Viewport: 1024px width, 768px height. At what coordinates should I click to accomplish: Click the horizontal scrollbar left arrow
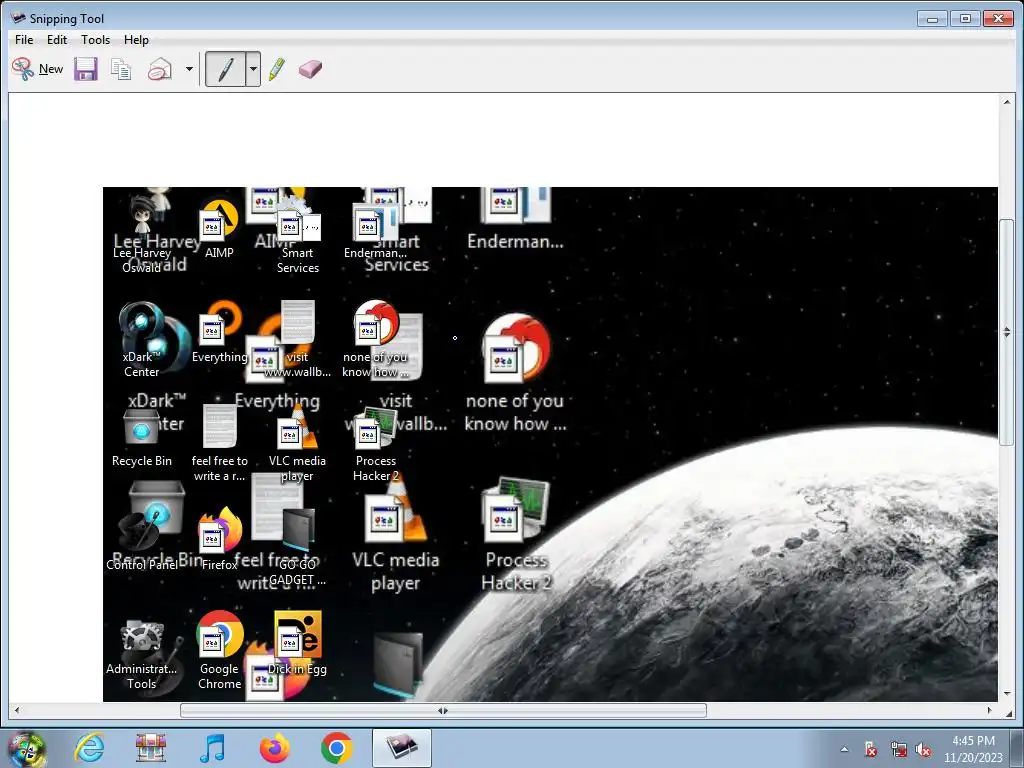click(x=17, y=710)
